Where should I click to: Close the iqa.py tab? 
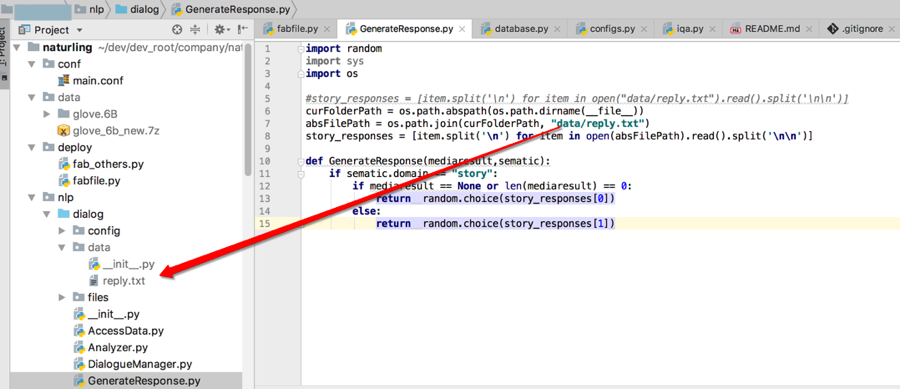[x=712, y=29]
